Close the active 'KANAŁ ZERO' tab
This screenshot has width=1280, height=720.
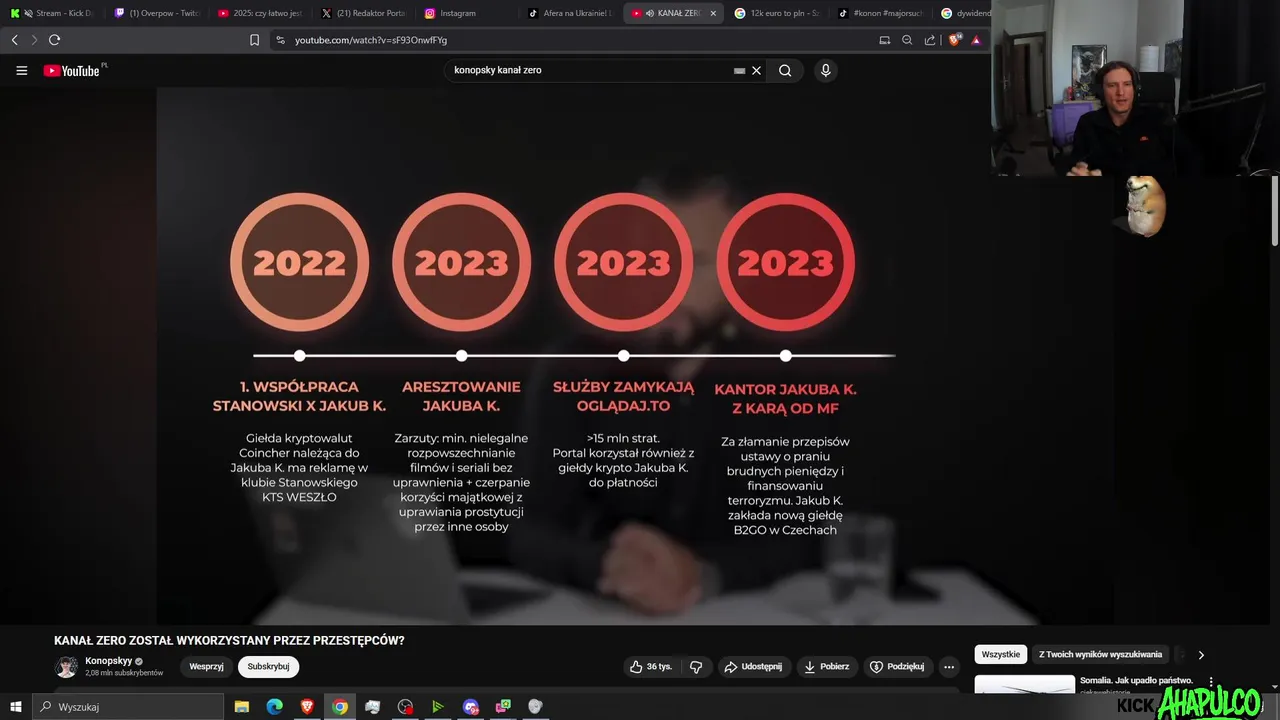[713, 13]
